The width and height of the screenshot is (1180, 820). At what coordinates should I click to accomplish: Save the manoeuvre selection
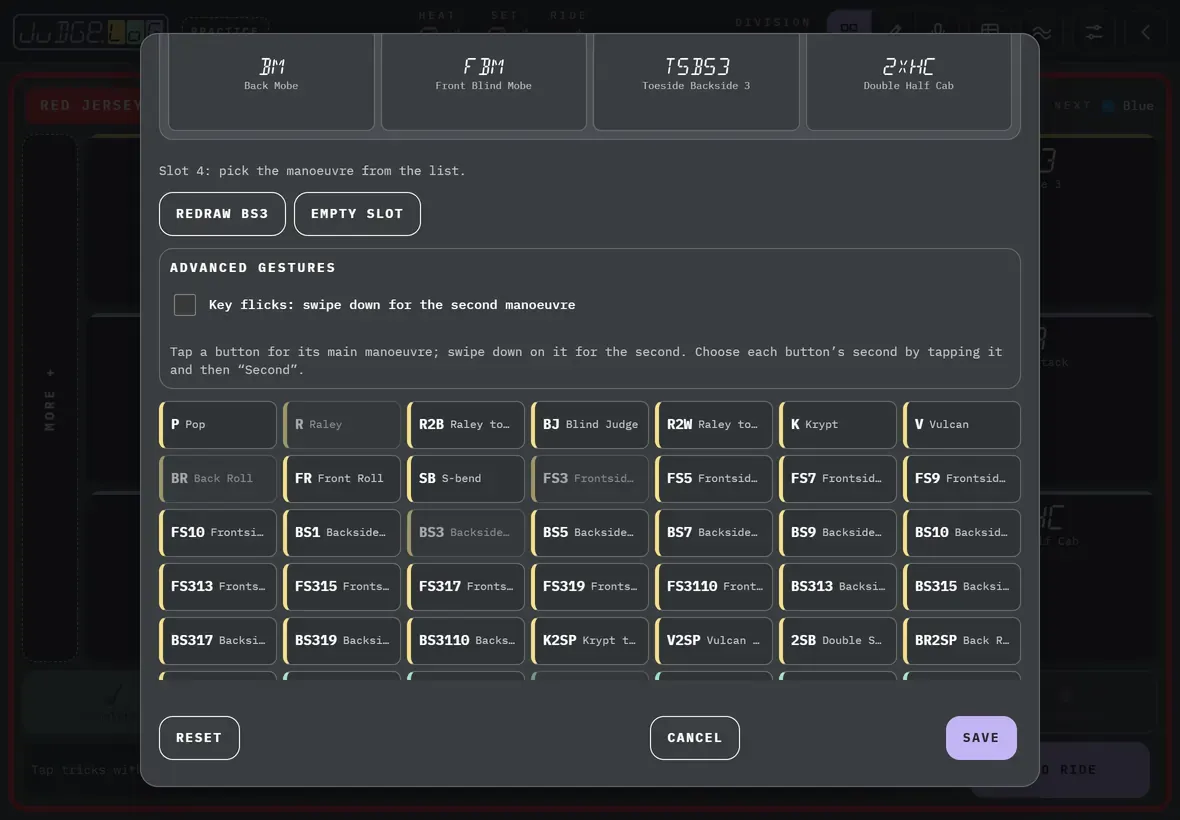981,737
